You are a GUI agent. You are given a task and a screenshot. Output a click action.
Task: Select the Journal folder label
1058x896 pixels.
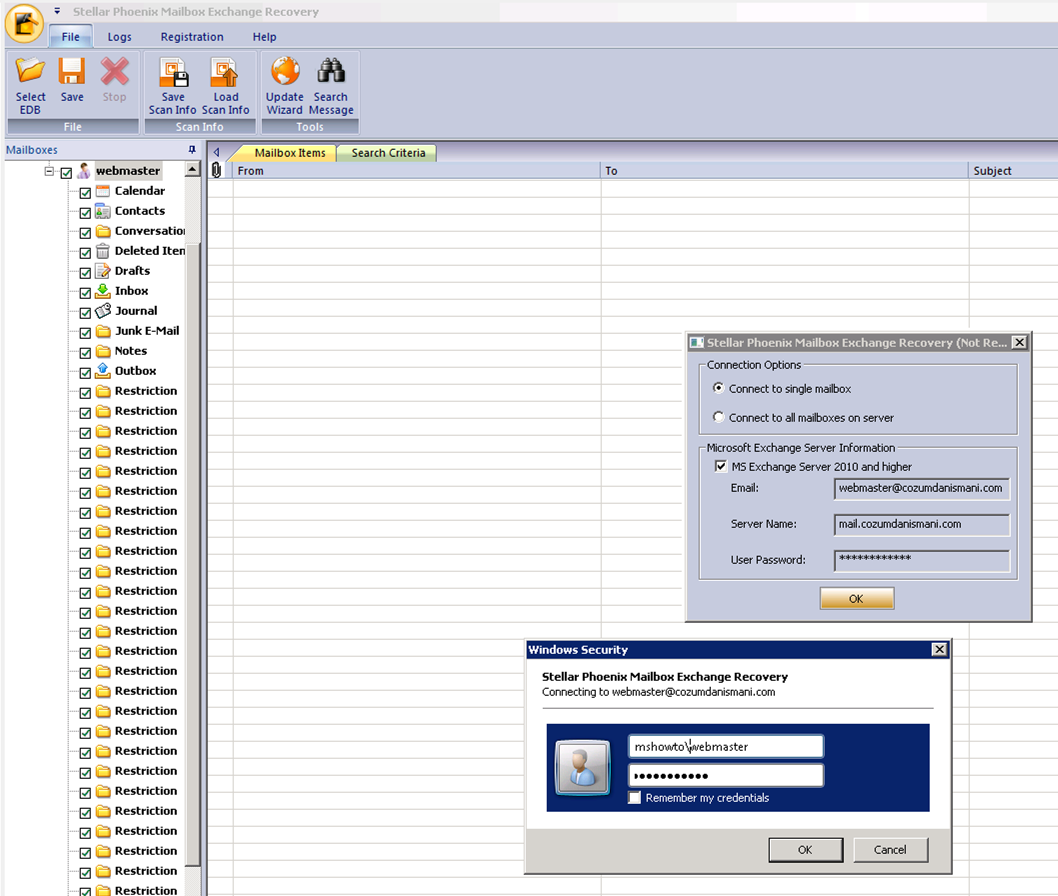[x=136, y=311]
